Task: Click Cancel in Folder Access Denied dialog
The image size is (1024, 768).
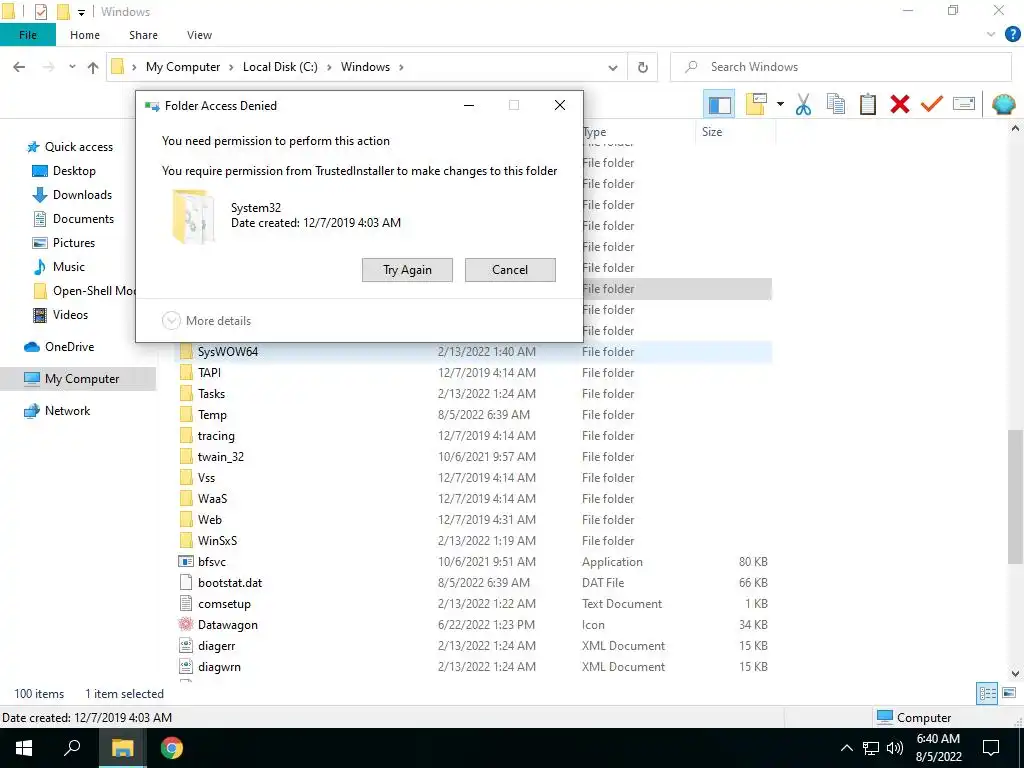Action: click(x=510, y=270)
